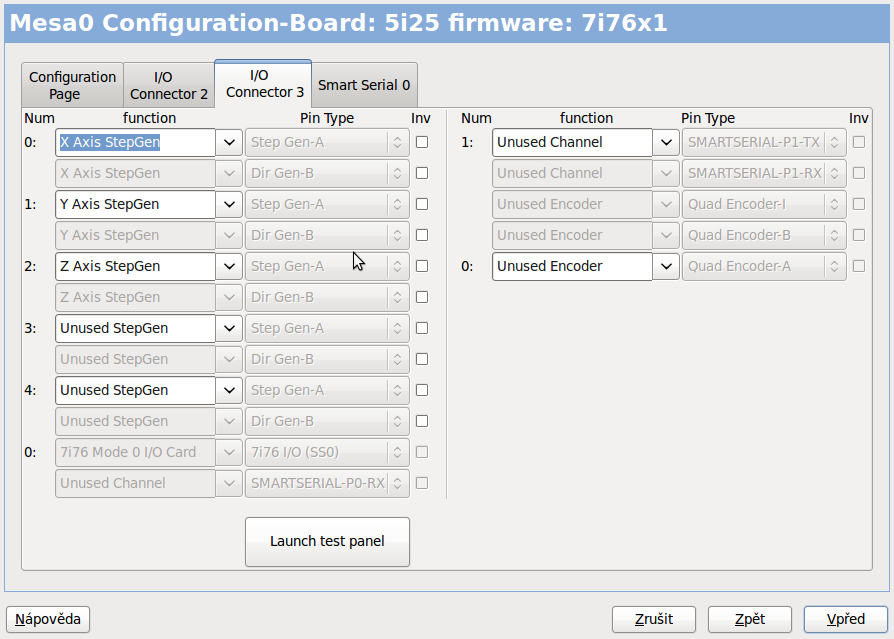Open the I/O Connector 2 tab
Viewport: 894px width, 639px height.
pyautogui.click(x=168, y=86)
